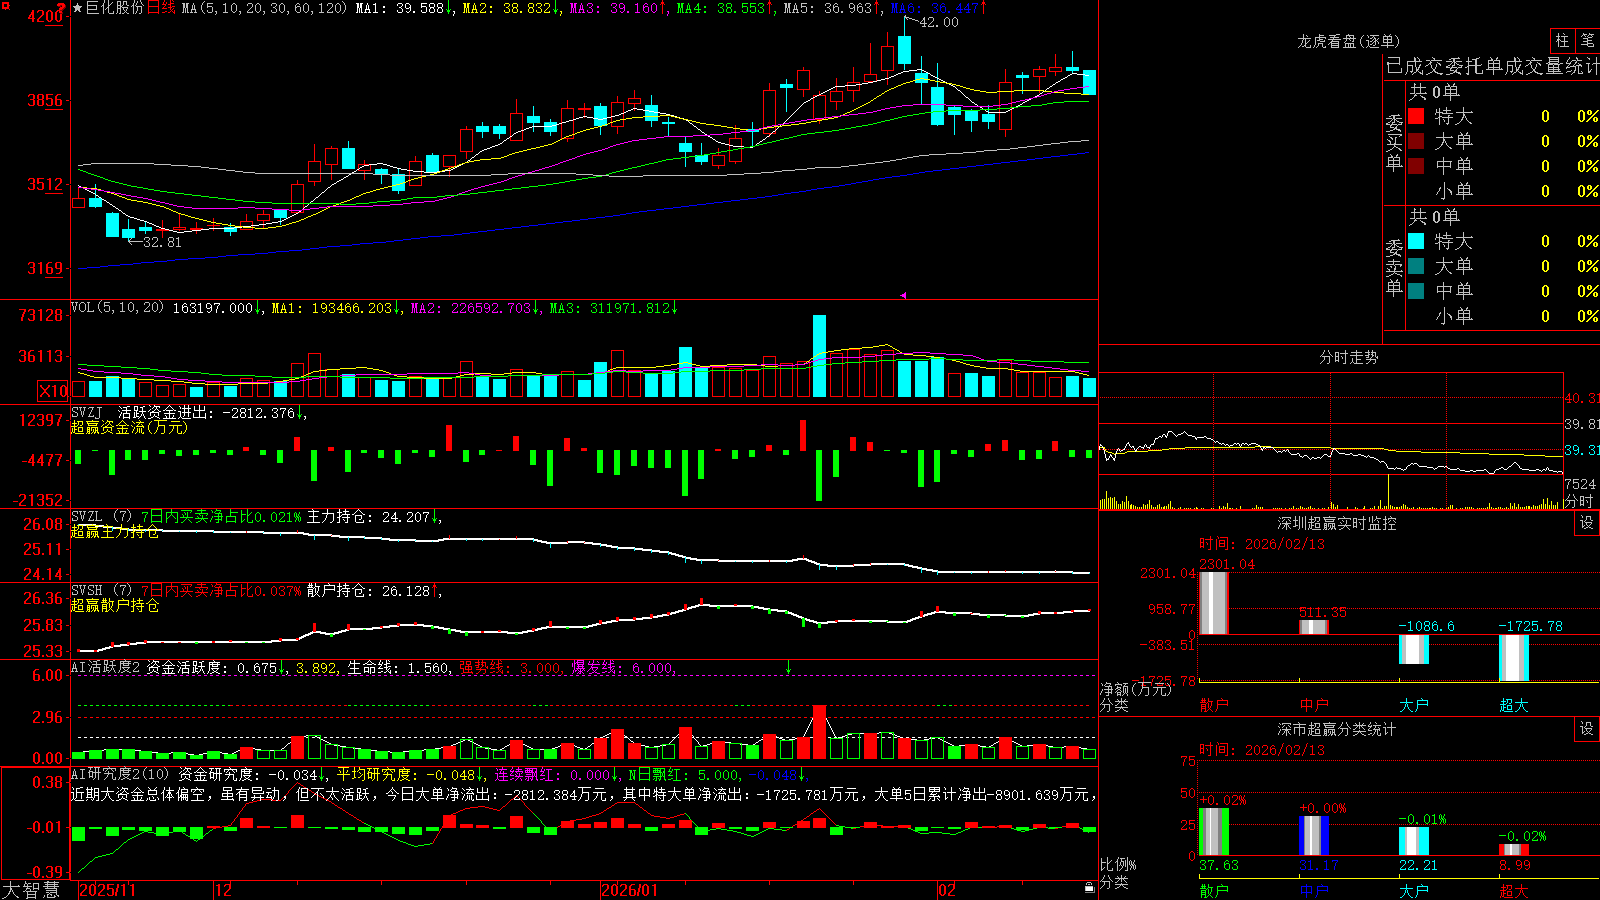Click the teal 大单 sell order swatch
The image size is (1600, 900).
tap(1416, 266)
